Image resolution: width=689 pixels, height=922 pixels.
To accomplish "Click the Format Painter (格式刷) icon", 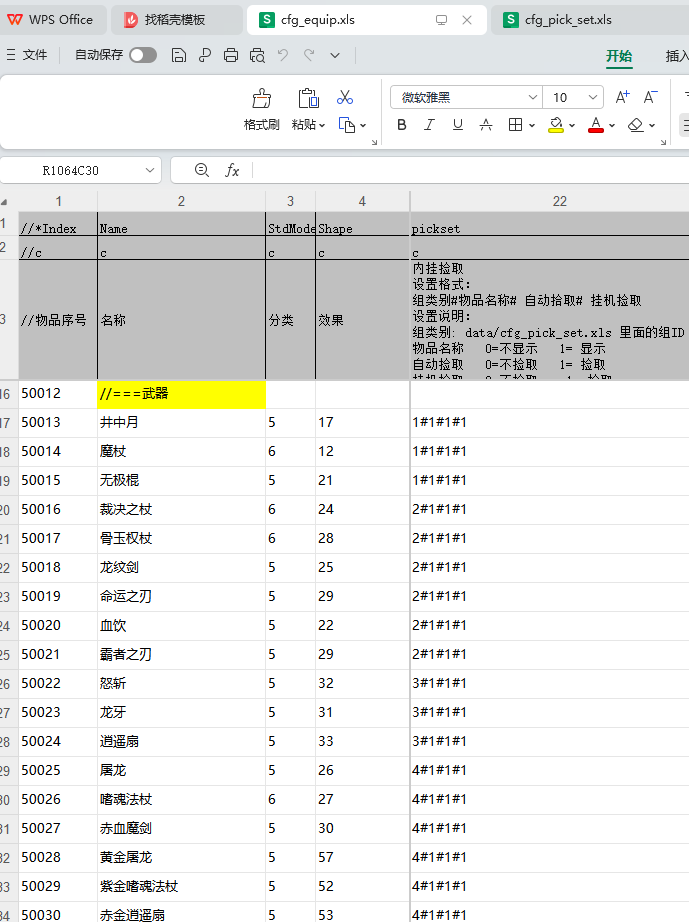I will click(x=261, y=99).
